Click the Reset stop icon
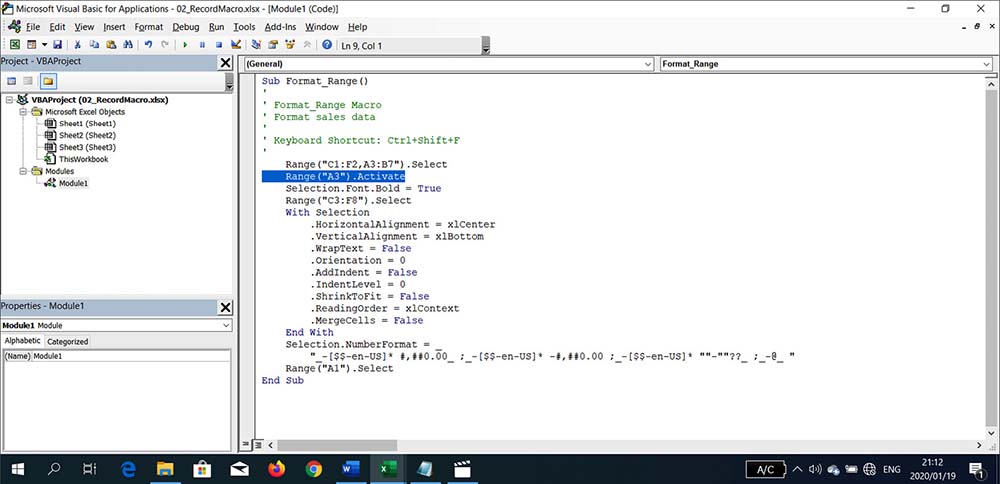The height and width of the screenshot is (484, 1000). click(219, 45)
